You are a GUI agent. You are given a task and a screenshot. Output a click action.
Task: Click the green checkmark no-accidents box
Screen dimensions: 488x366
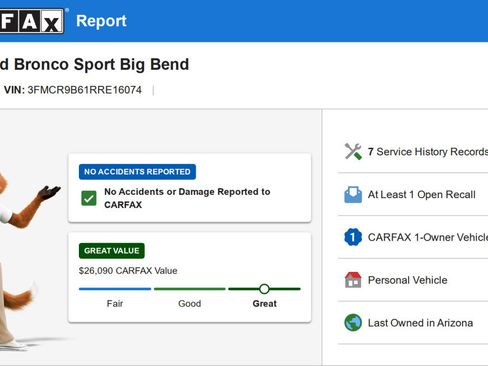(89, 198)
